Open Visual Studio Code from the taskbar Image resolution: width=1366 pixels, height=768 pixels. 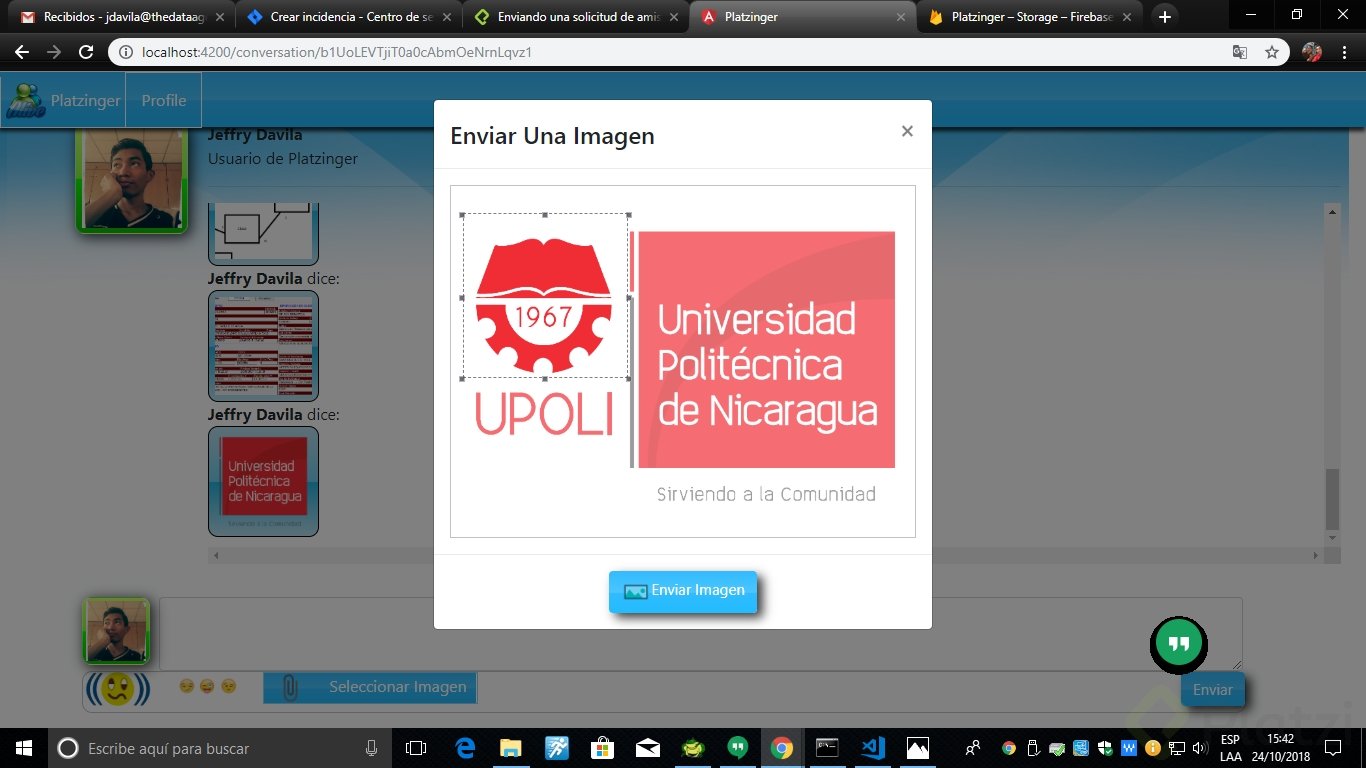coord(872,748)
